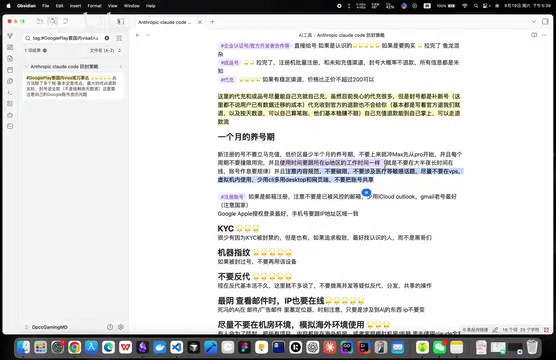The image size is (556, 360).
Task: Toggle the right sidebar panel icon
Action: pos(545,22)
